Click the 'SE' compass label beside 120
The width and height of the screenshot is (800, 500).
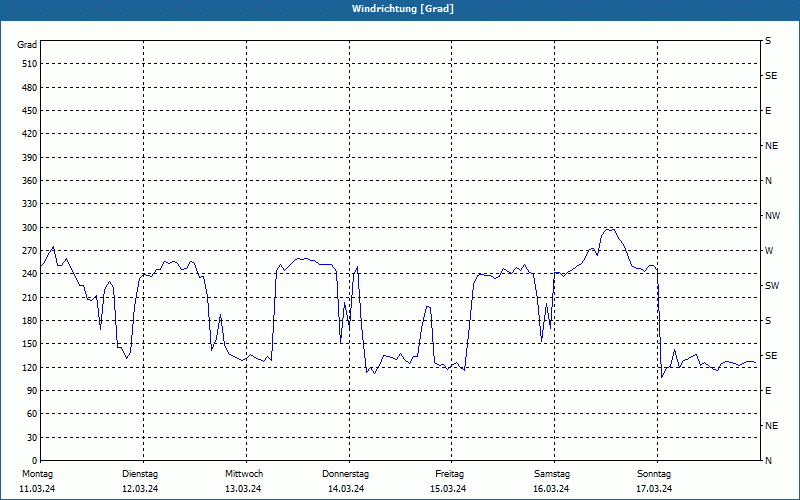(771, 356)
